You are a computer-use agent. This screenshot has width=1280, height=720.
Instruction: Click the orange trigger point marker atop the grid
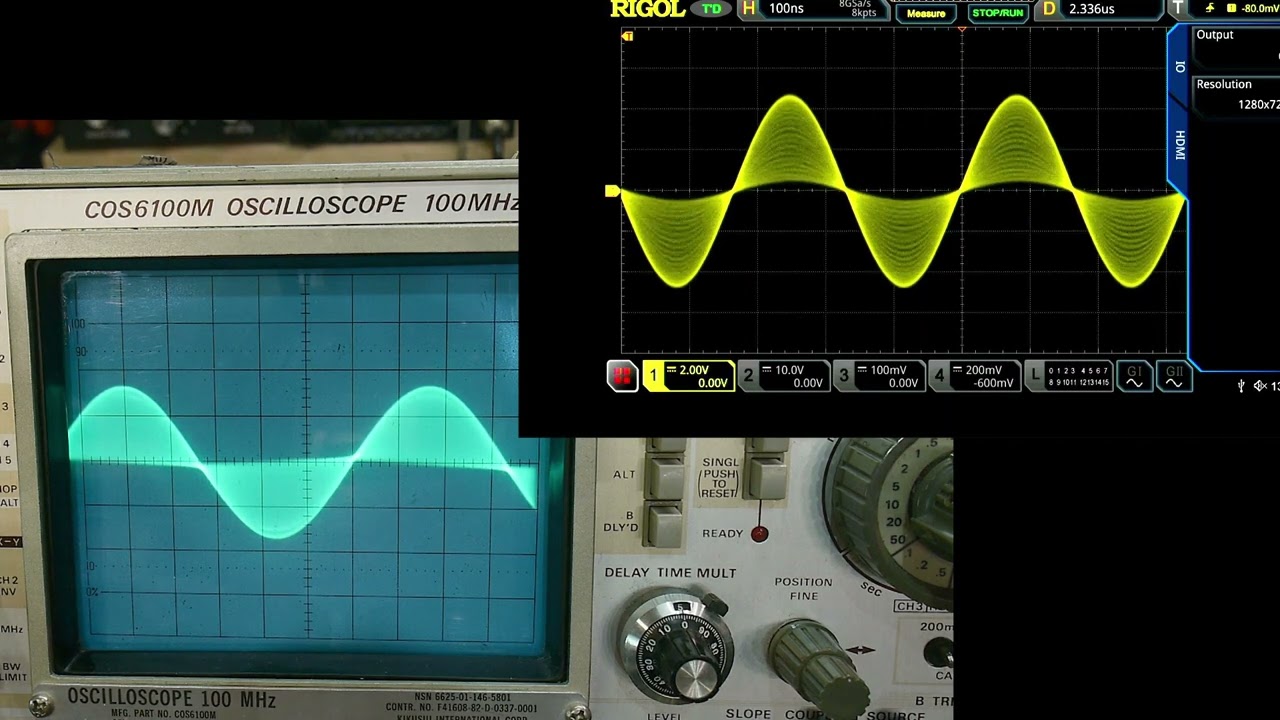click(x=962, y=30)
